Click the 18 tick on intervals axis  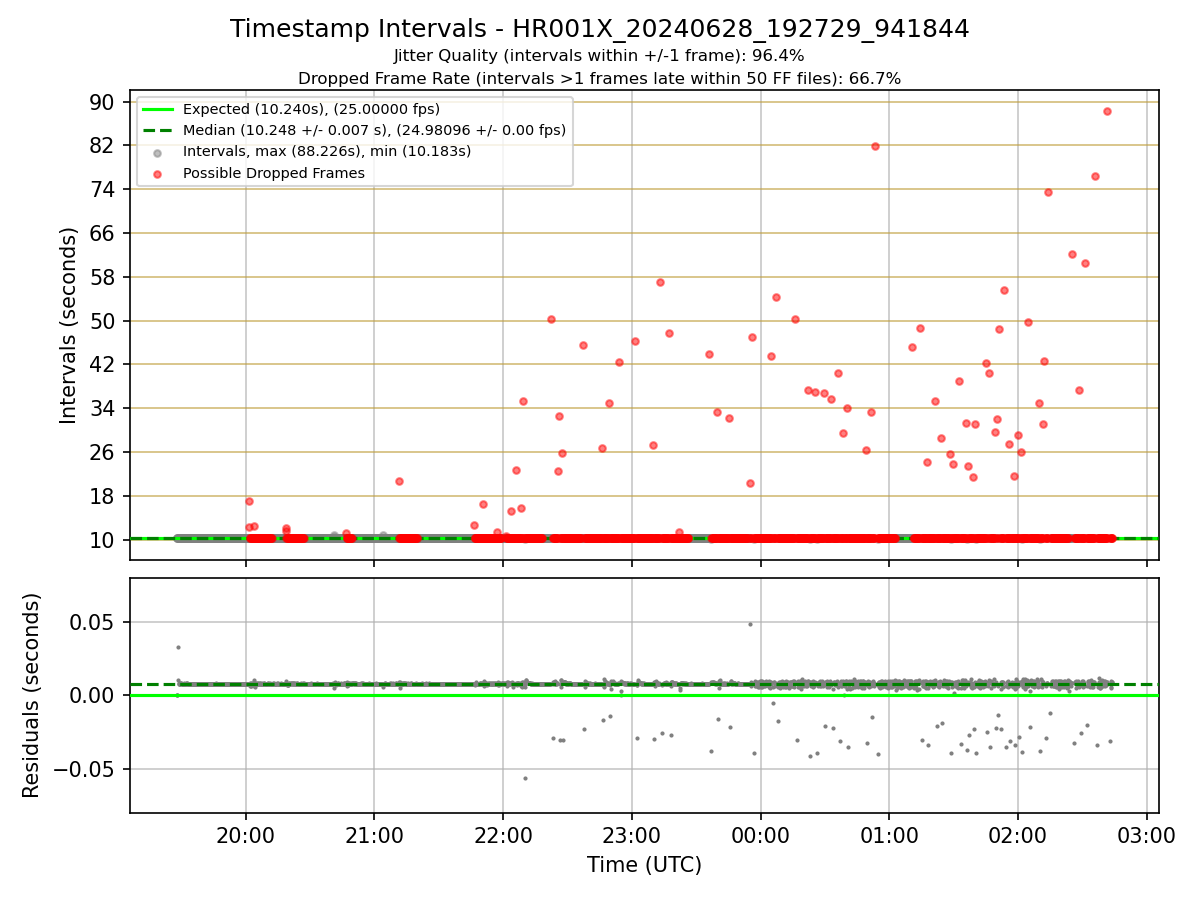click(103, 496)
